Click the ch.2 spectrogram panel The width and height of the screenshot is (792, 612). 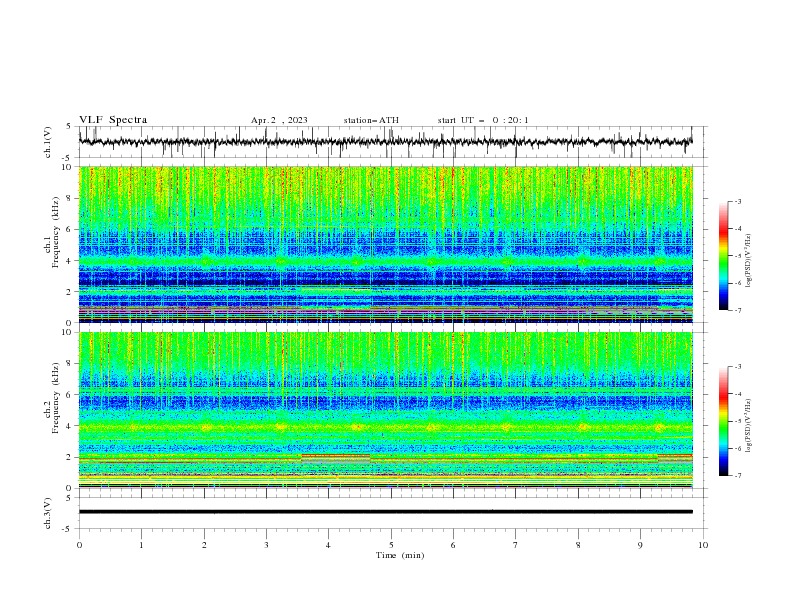(385, 410)
